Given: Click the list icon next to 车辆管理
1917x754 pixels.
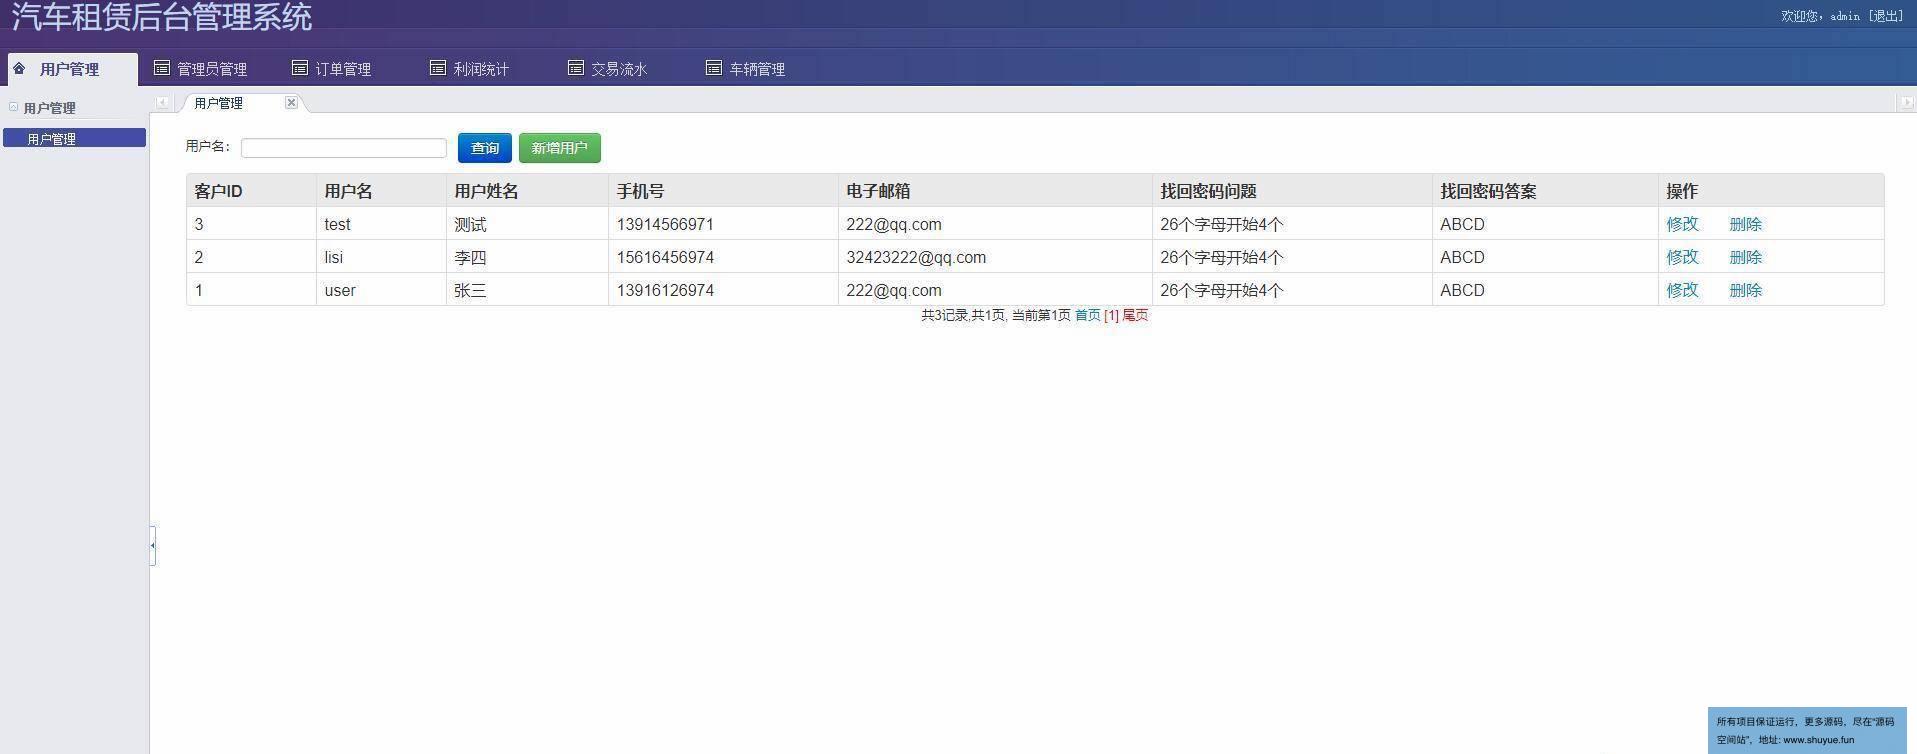Looking at the screenshot, I should (x=713, y=68).
